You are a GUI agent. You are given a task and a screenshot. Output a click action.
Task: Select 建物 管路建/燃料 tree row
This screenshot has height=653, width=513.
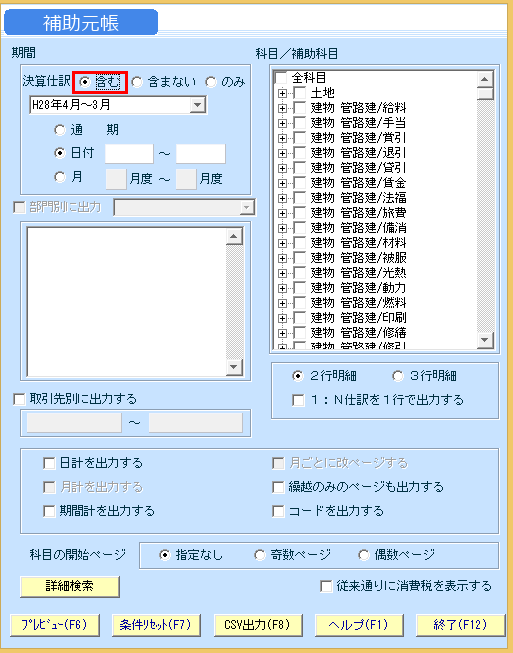coord(358,303)
